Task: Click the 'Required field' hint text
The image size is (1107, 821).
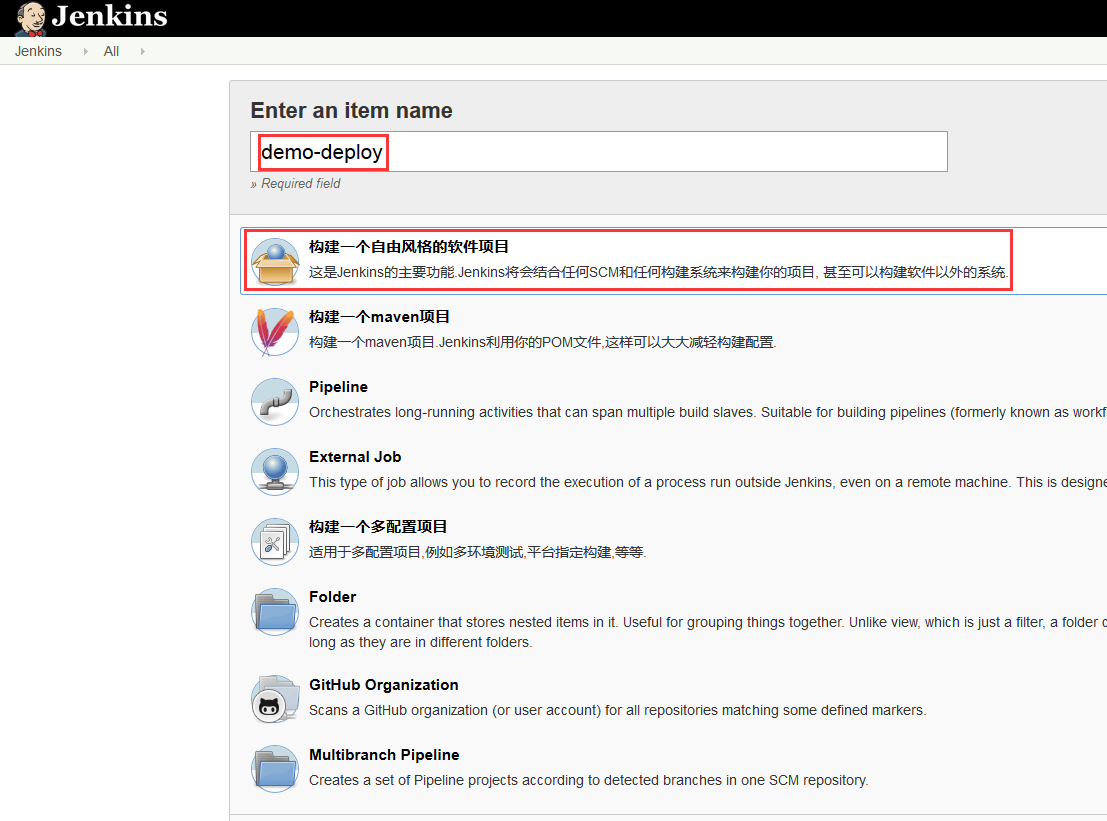Action: tap(301, 184)
